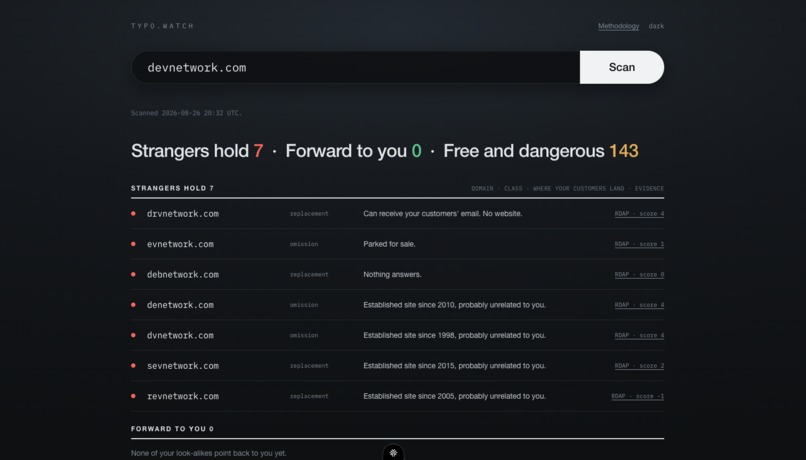Click the red dot beside denetwork.com
Image resolution: width=806 pixels, height=460 pixels.
(x=134, y=304)
